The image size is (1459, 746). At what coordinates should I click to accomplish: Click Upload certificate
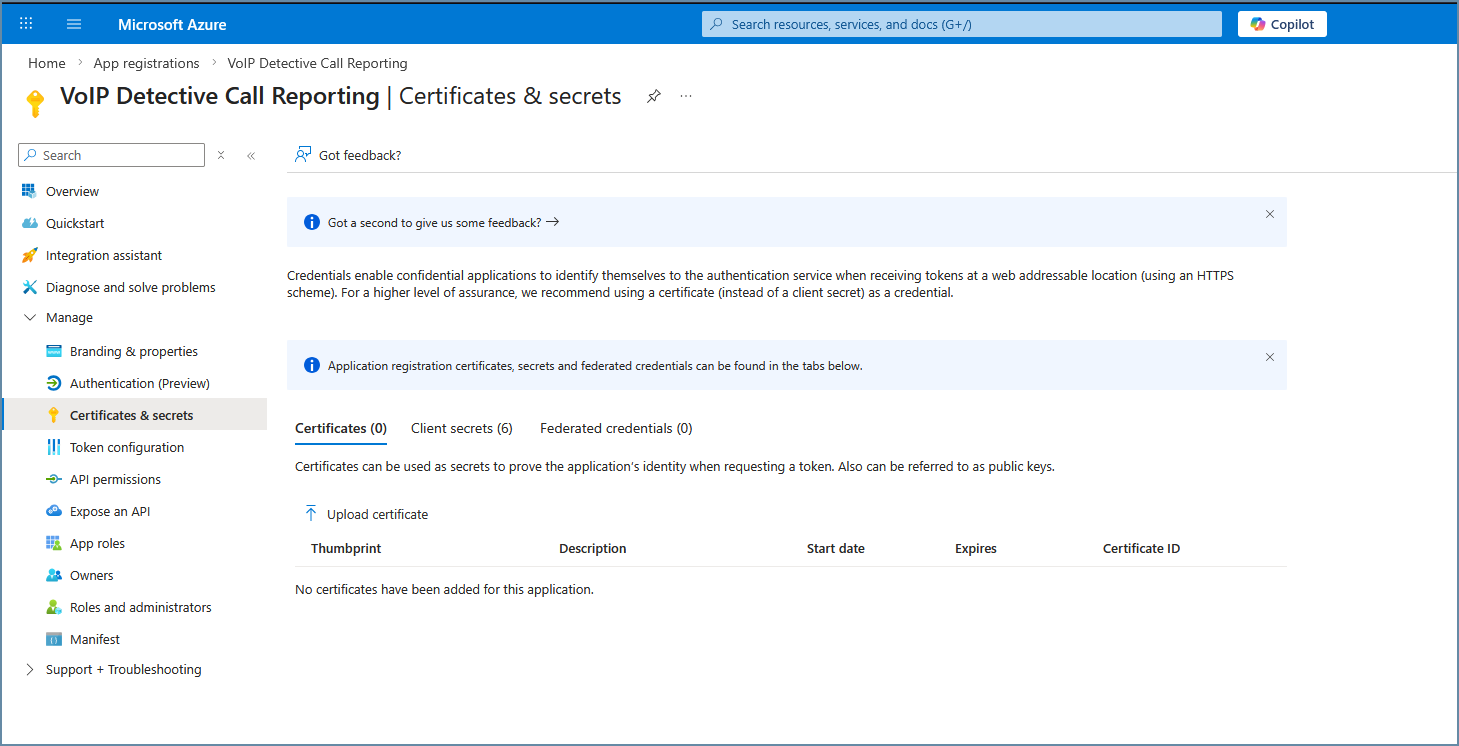point(366,514)
